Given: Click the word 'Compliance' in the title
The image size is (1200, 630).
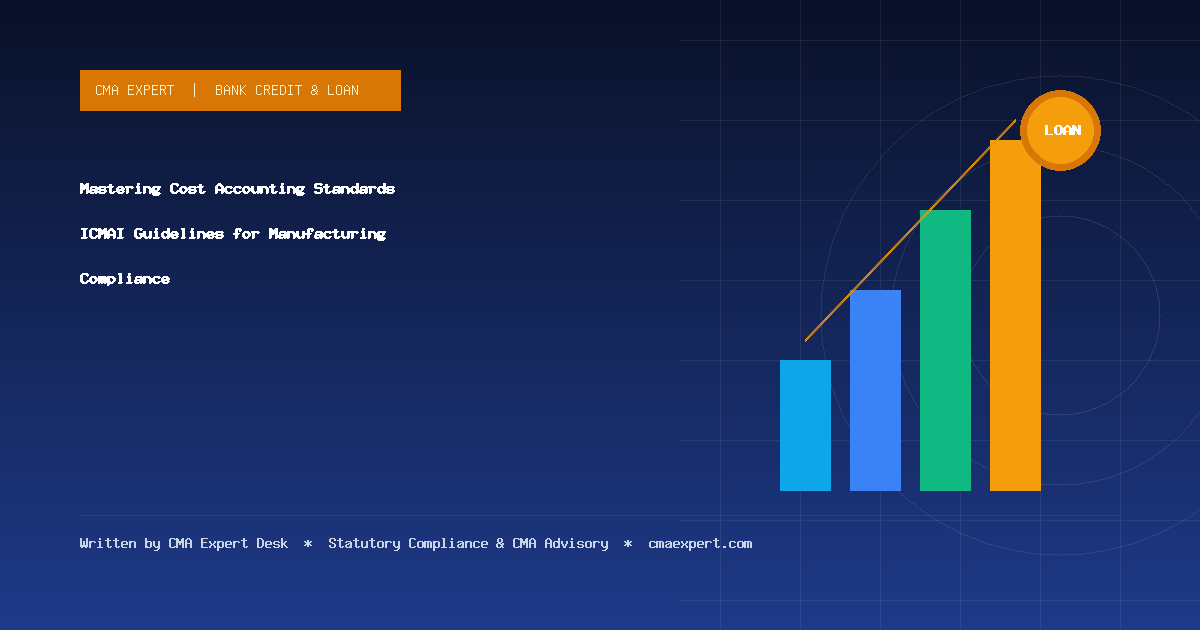Looking at the screenshot, I should (x=125, y=279).
